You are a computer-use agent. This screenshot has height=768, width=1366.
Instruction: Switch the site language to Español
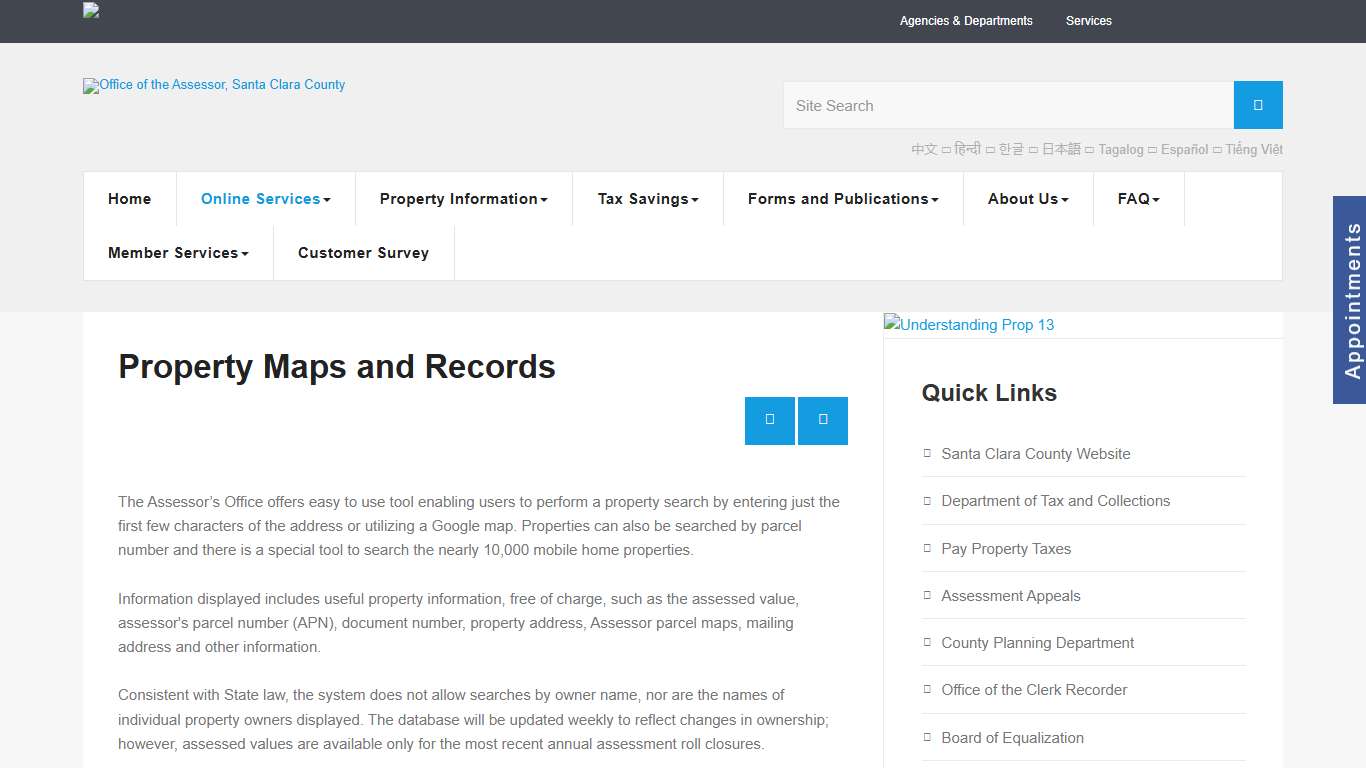1184,149
